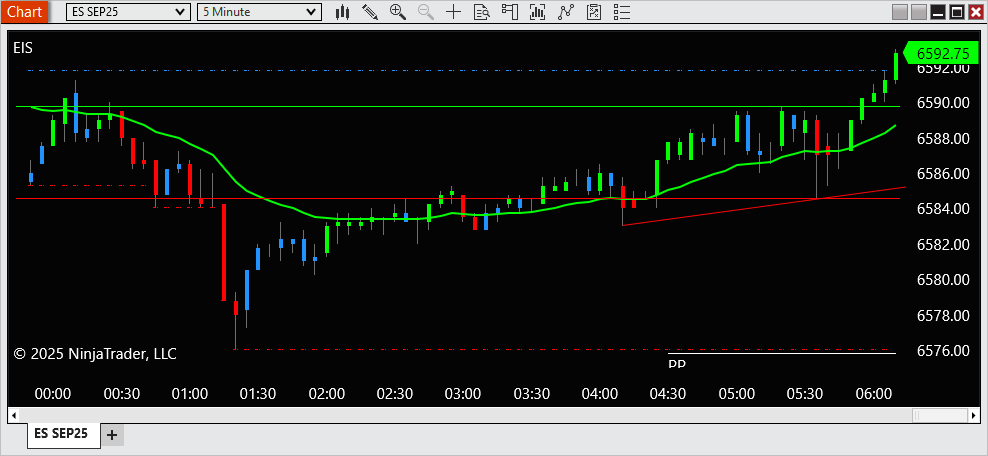
Task: Click the 03:00 time axis label
Action: (x=463, y=394)
